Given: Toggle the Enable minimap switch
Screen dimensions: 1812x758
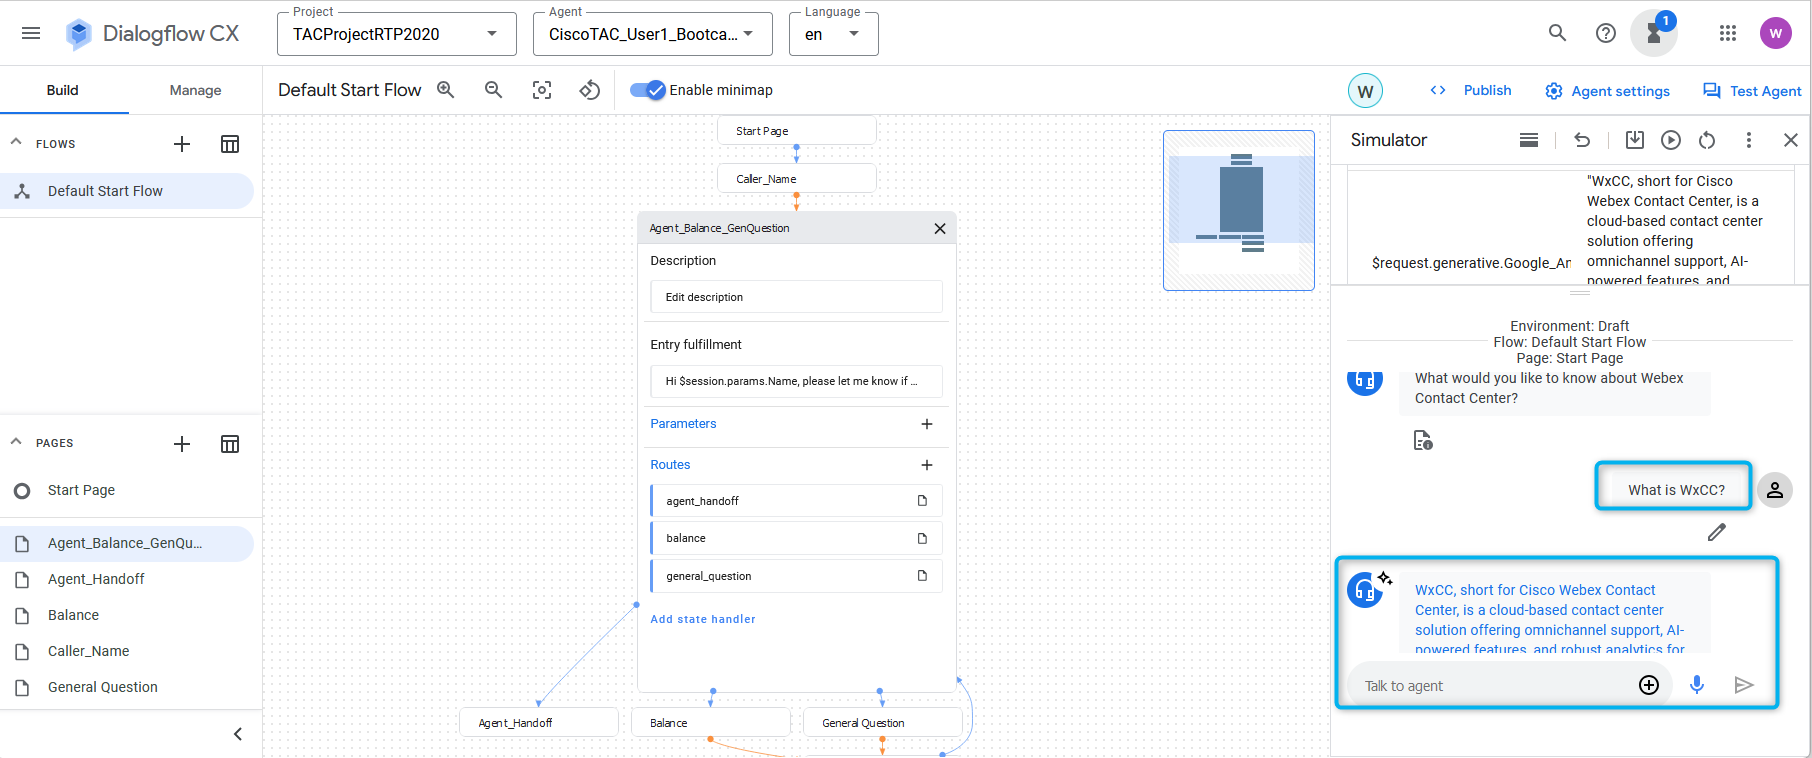Looking at the screenshot, I should click(x=648, y=90).
